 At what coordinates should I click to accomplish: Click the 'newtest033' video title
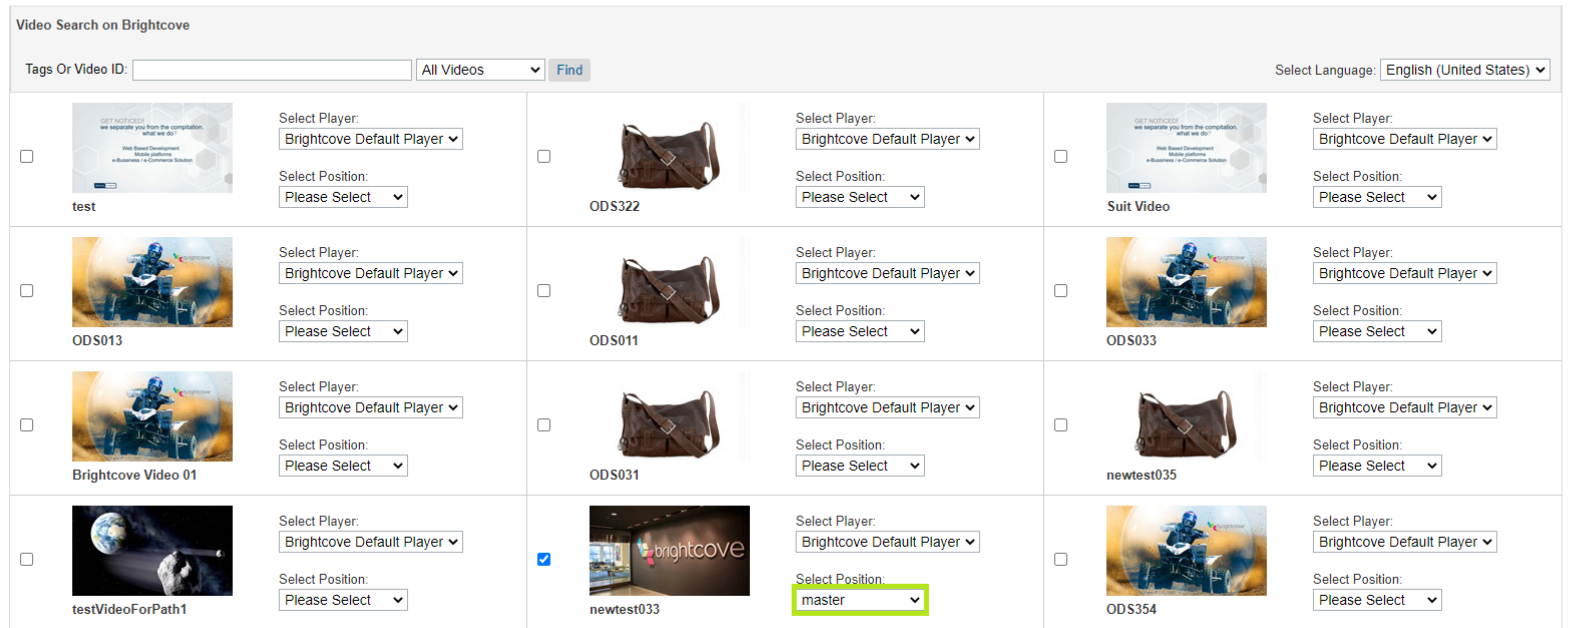(x=624, y=609)
